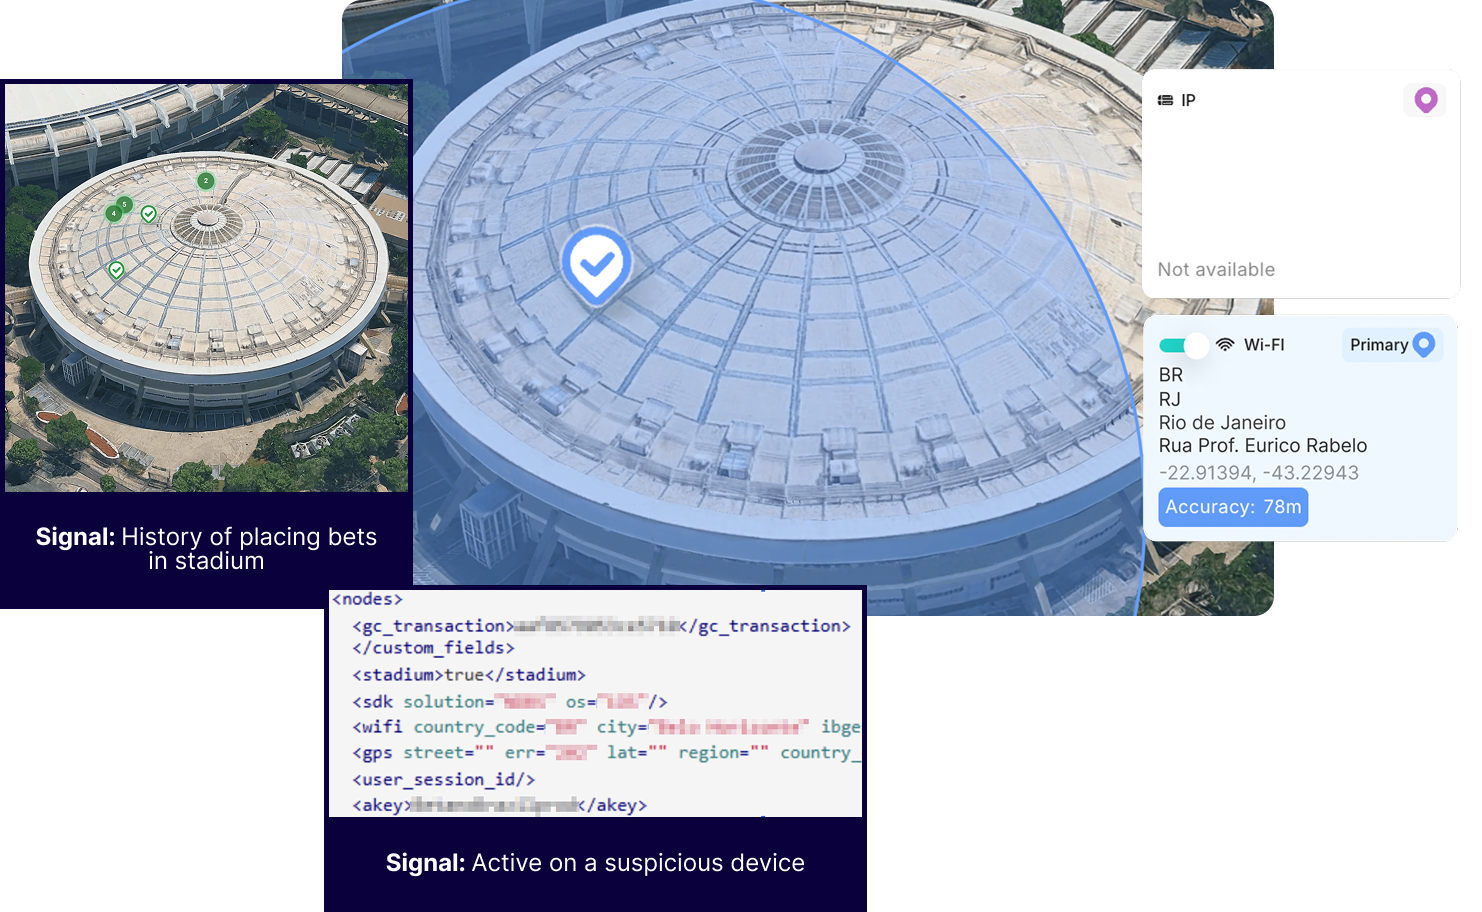Click upper green checkmark pin on thumbnail

(x=149, y=214)
